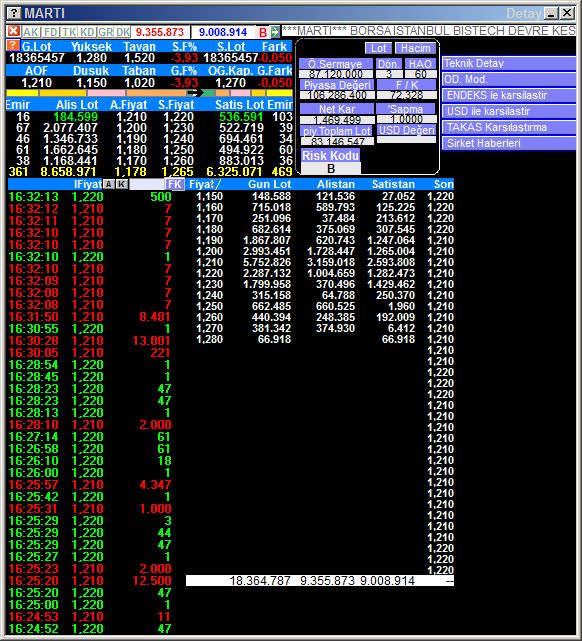This screenshot has width=582, height=641.
Task: Open the FD toolbar button
Action: (51, 32)
